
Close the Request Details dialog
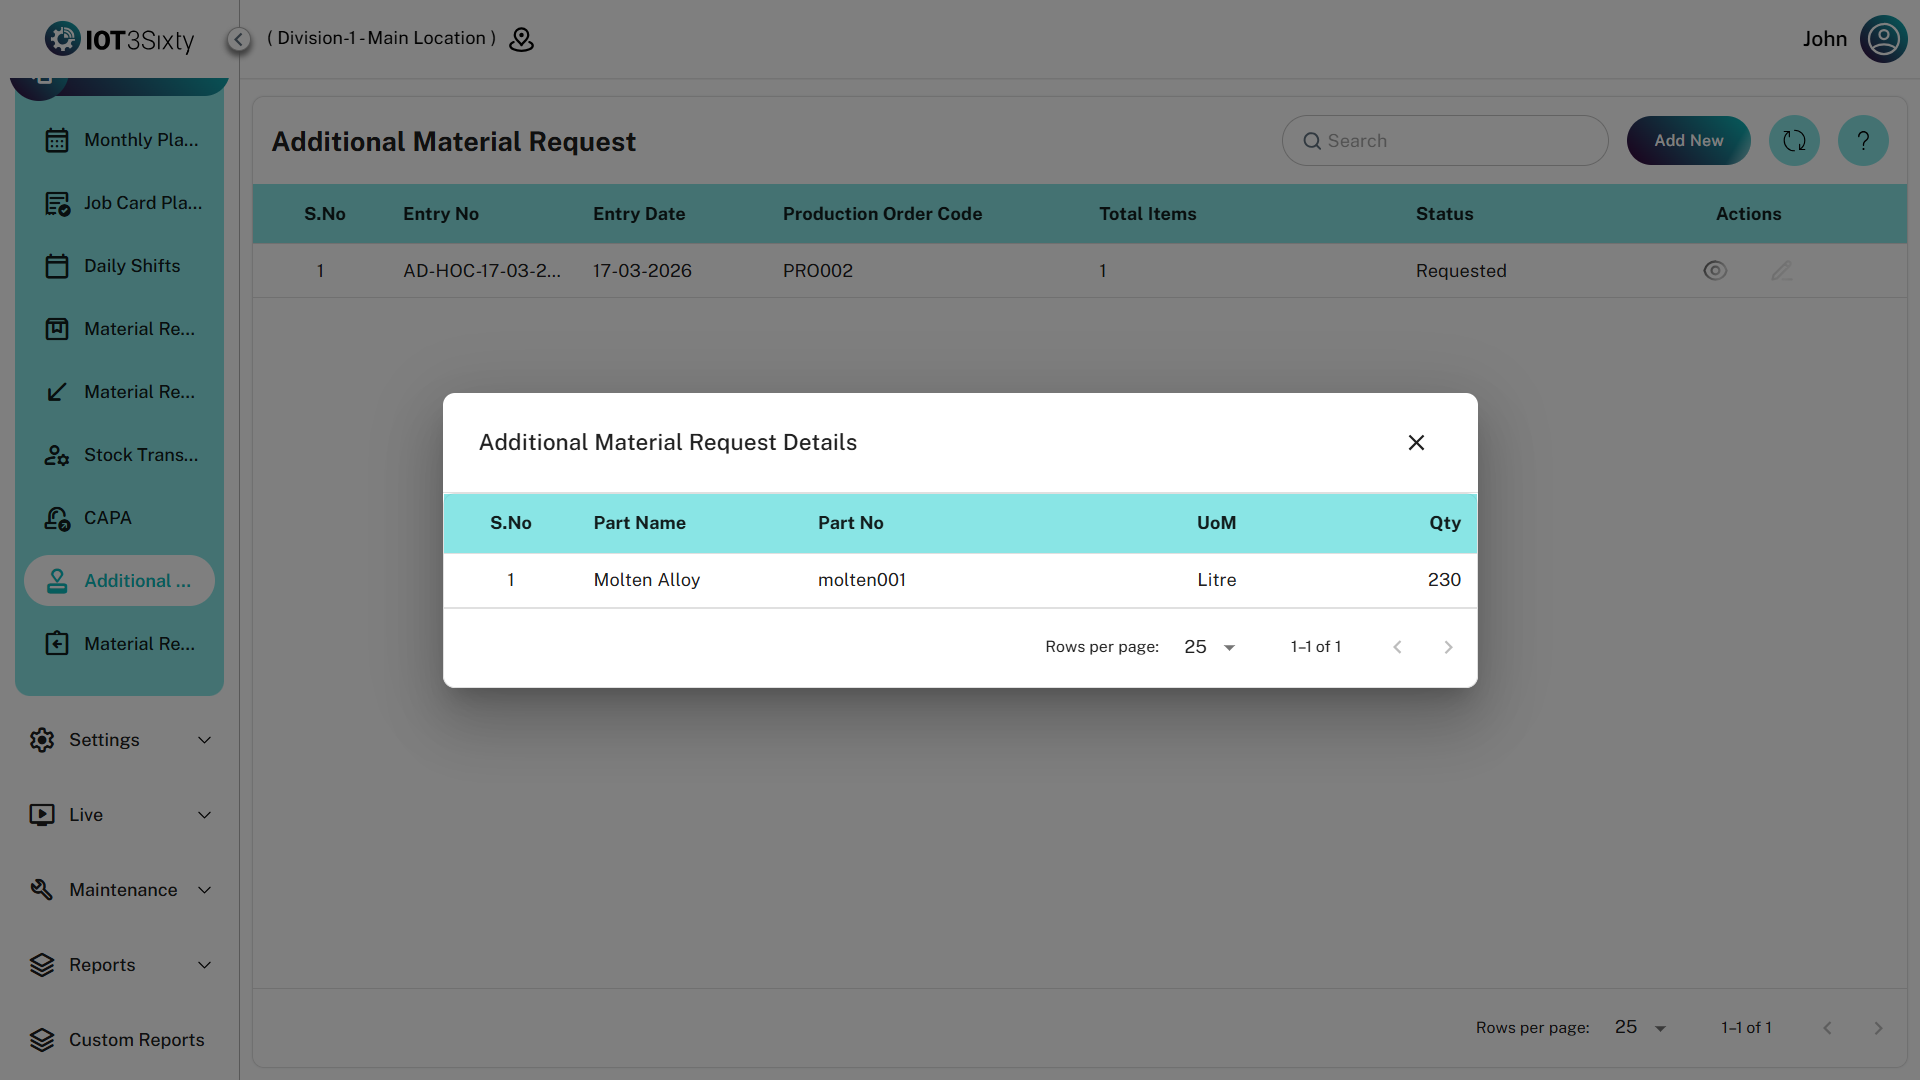click(1416, 443)
